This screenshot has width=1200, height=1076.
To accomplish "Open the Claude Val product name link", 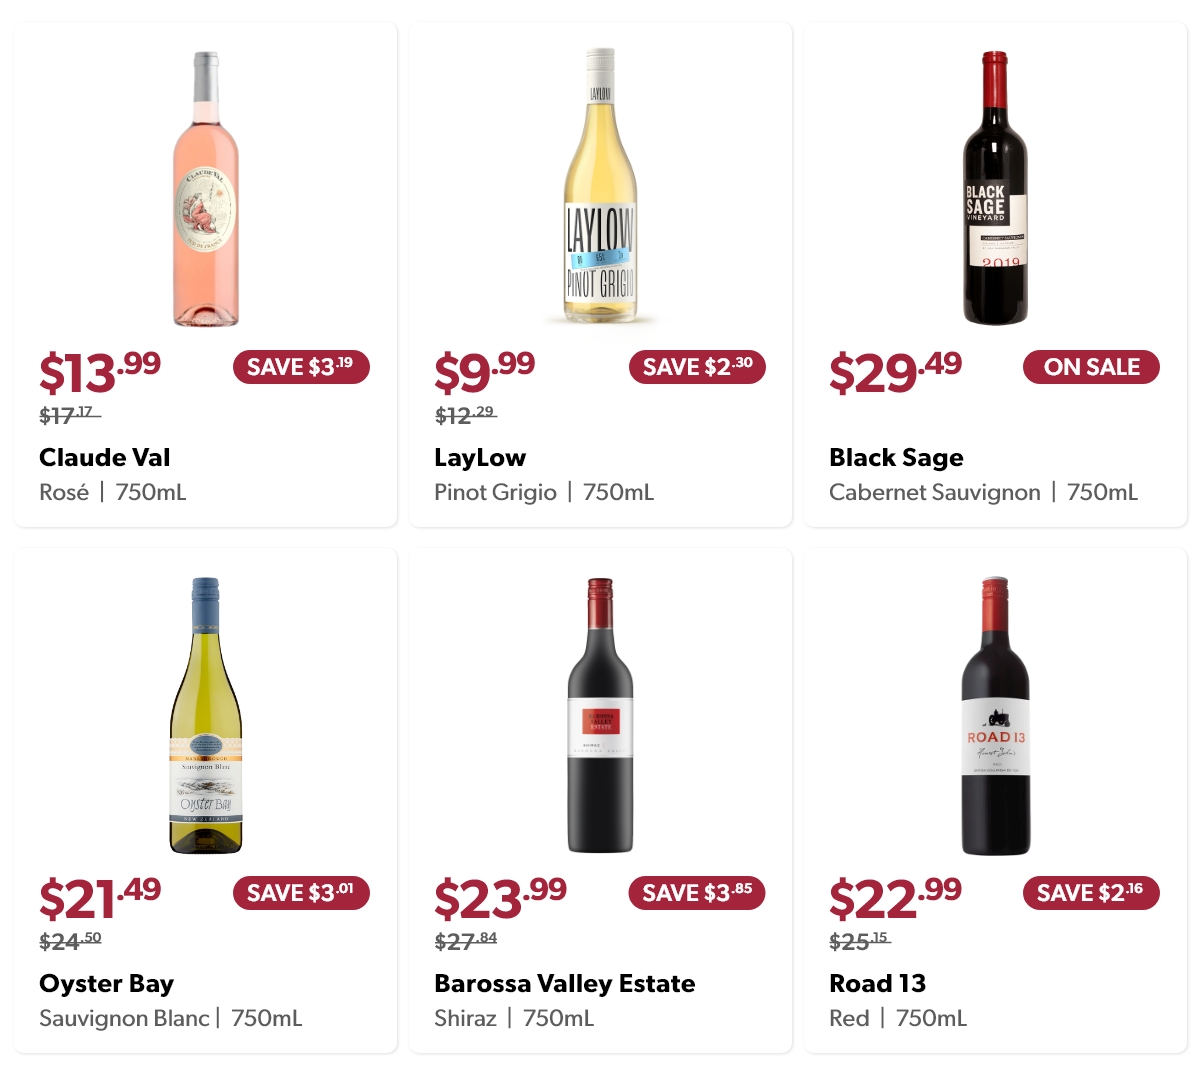I will tap(104, 457).
